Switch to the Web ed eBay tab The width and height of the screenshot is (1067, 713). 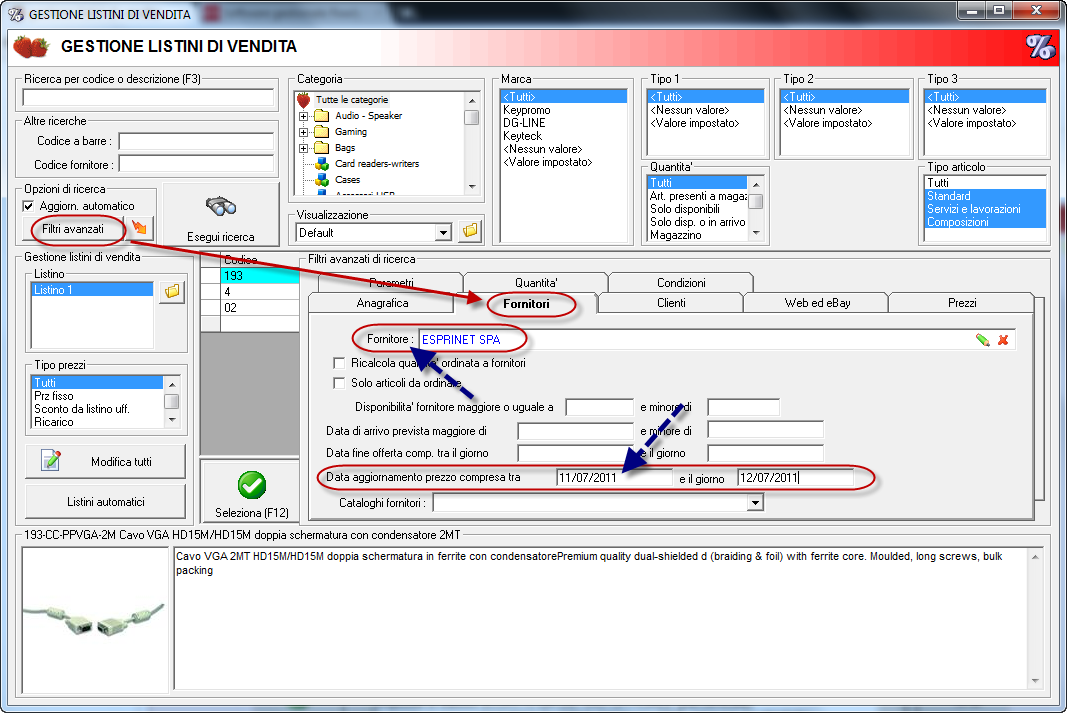coord(817,303)
